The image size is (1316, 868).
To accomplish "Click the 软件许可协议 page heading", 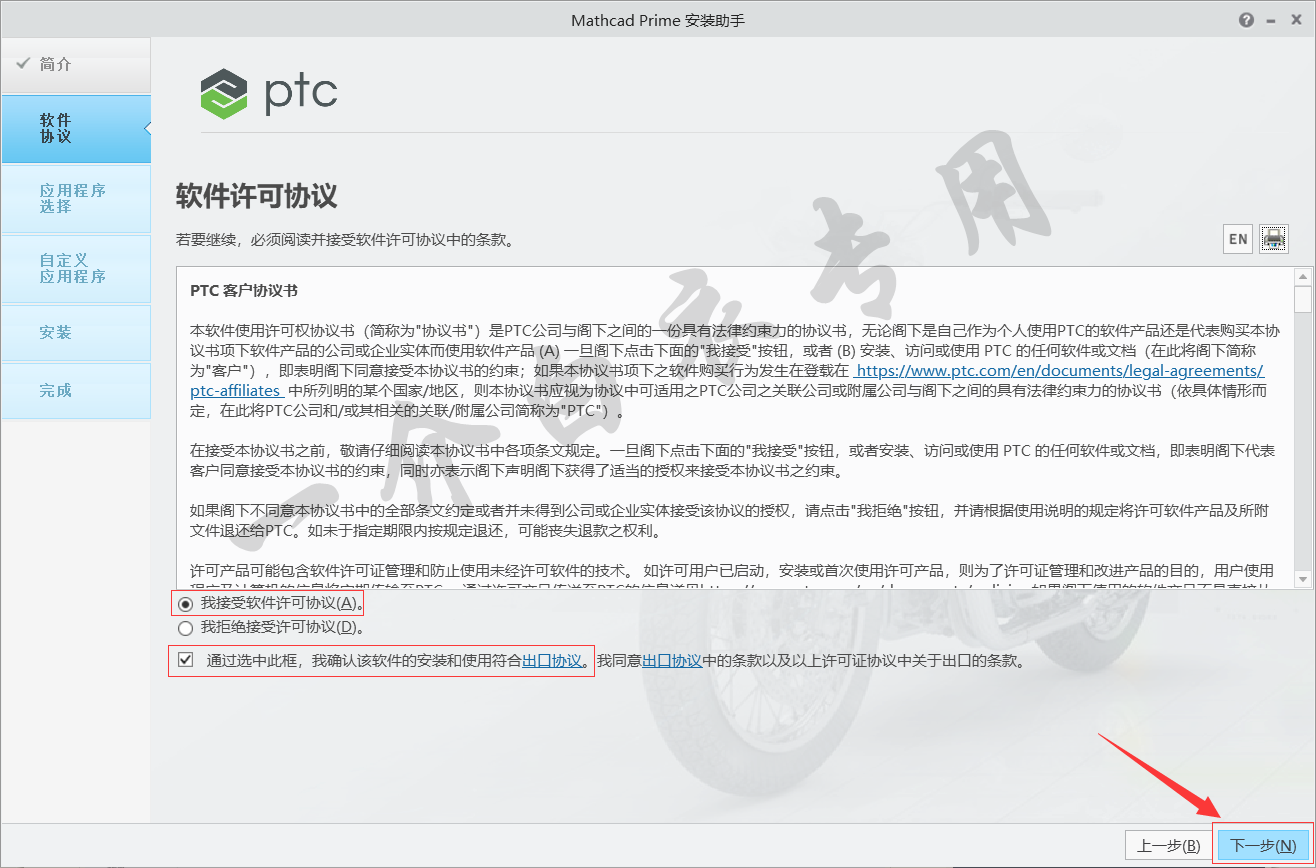I will click(256, 195).
